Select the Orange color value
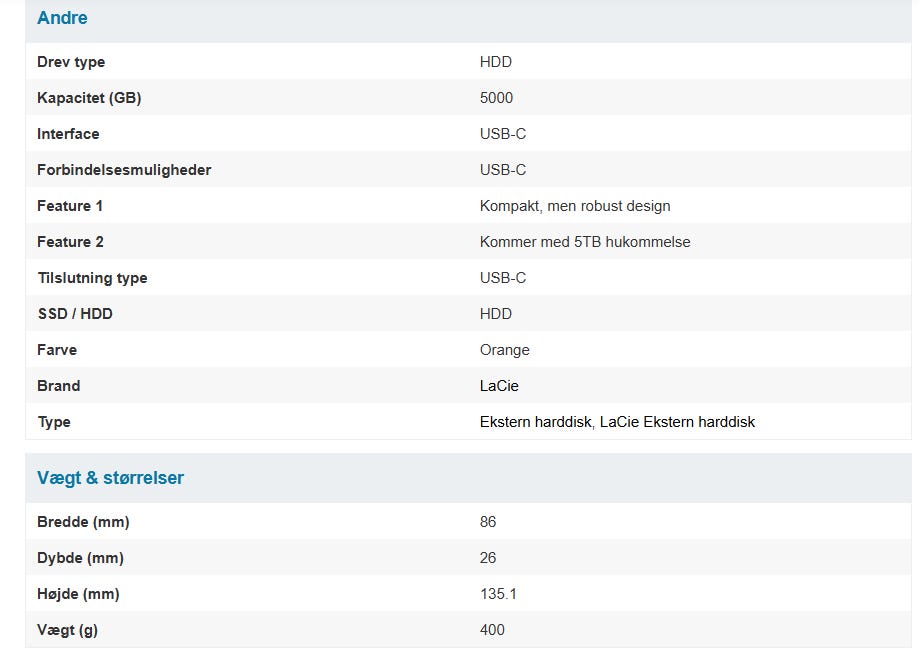 pos(504,350)
